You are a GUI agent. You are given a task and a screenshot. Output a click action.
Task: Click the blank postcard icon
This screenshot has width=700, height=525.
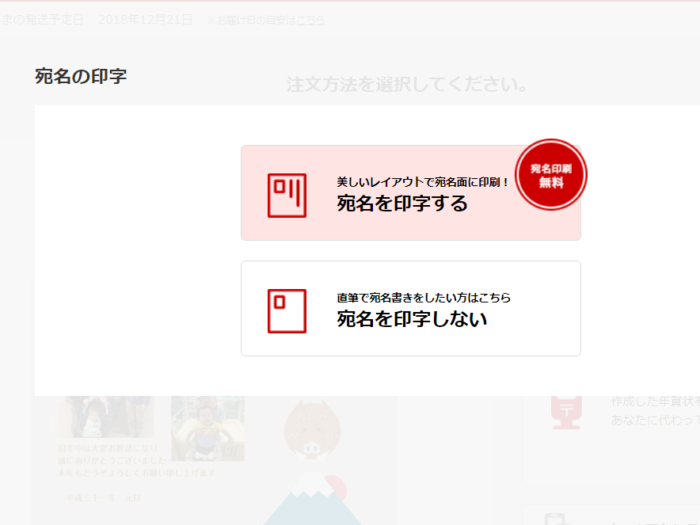coord(287,311)
